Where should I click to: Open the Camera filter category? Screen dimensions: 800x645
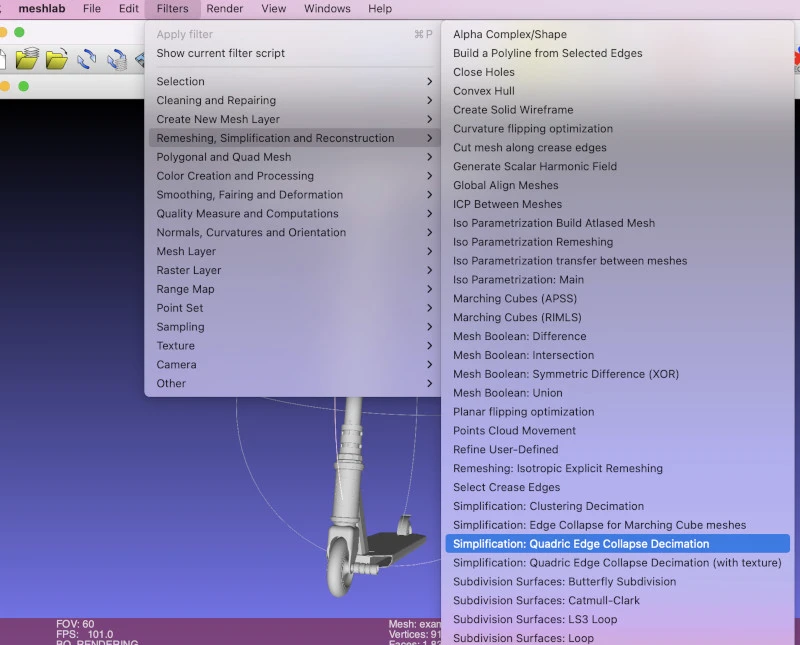[x=293, y=365]
